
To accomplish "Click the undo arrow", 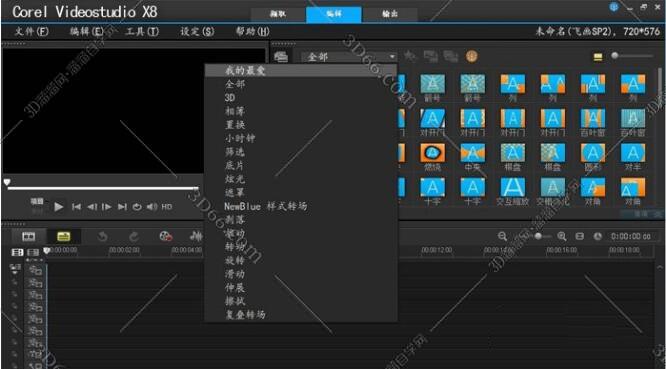I will (102, 237).
